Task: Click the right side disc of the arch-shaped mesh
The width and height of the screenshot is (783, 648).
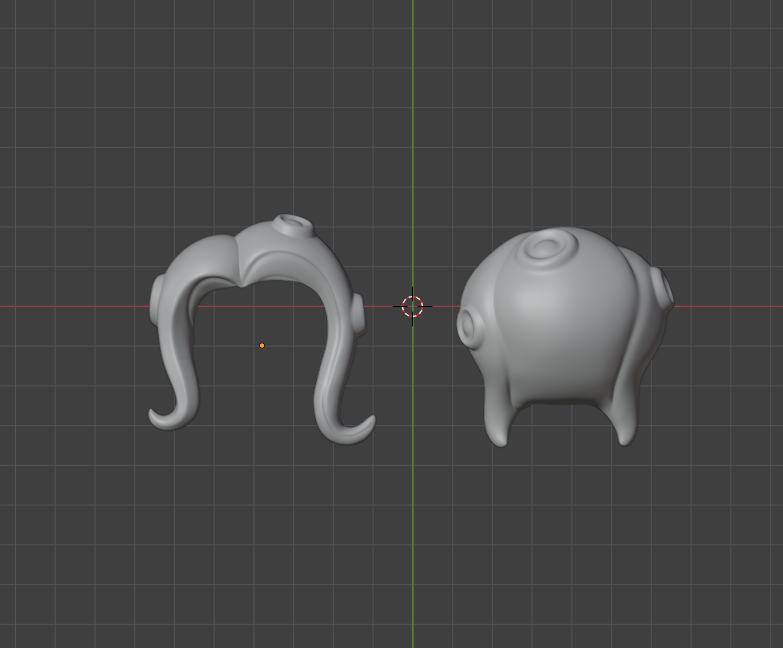Action: point(358,313)
